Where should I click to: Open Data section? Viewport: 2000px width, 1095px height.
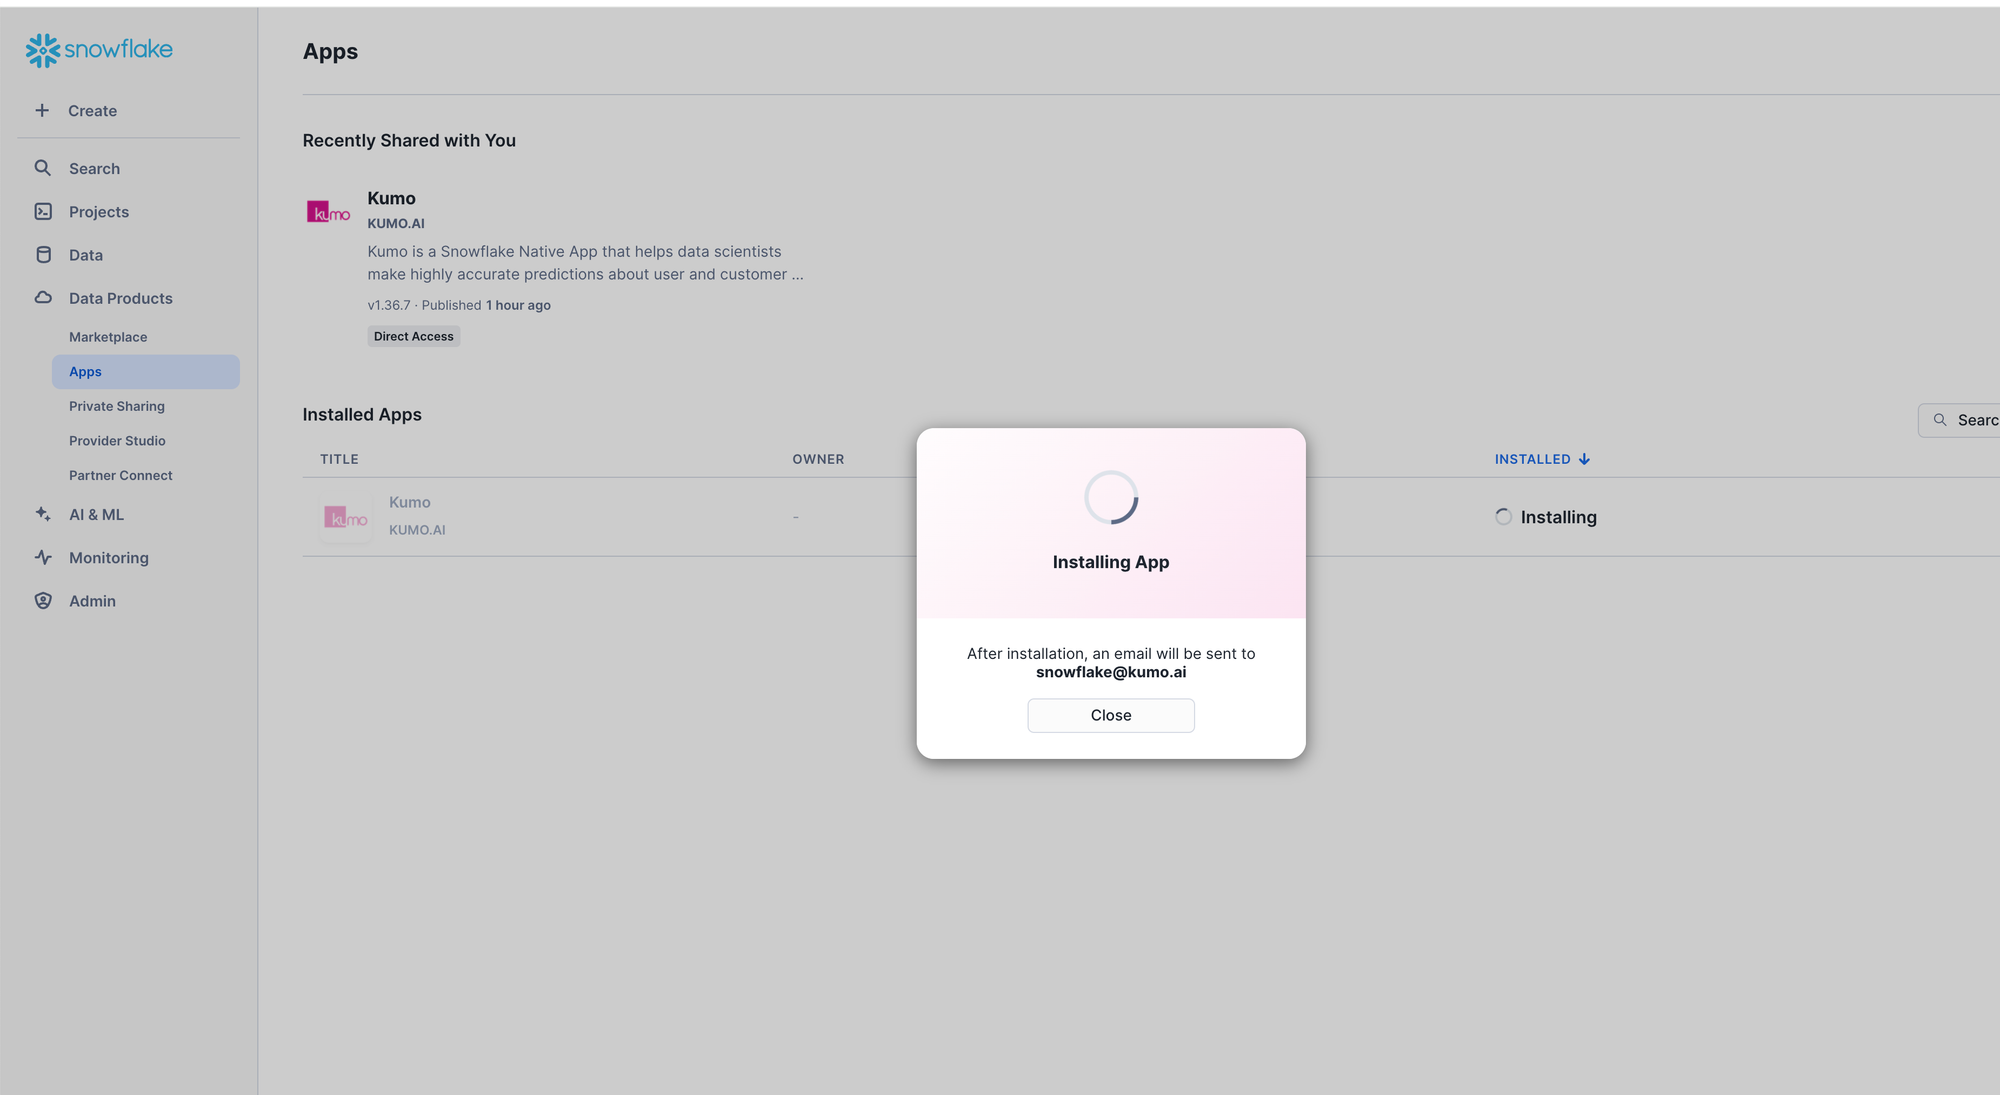(86, 255)
